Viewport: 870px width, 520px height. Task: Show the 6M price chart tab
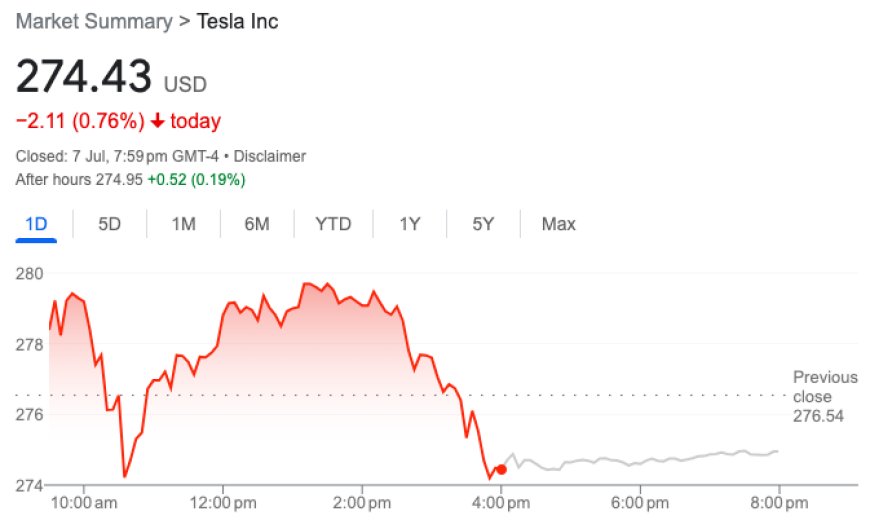(257, 224)
